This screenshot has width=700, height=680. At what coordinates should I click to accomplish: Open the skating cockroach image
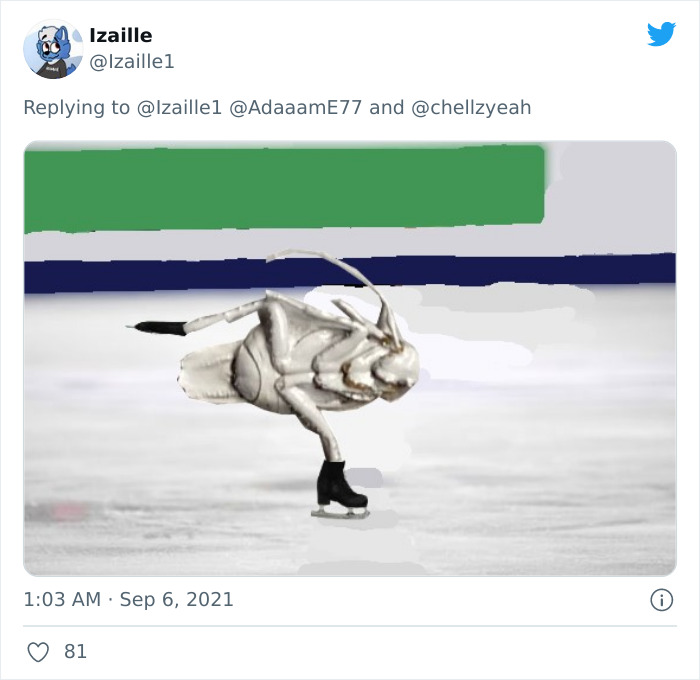tap(350, 400)
